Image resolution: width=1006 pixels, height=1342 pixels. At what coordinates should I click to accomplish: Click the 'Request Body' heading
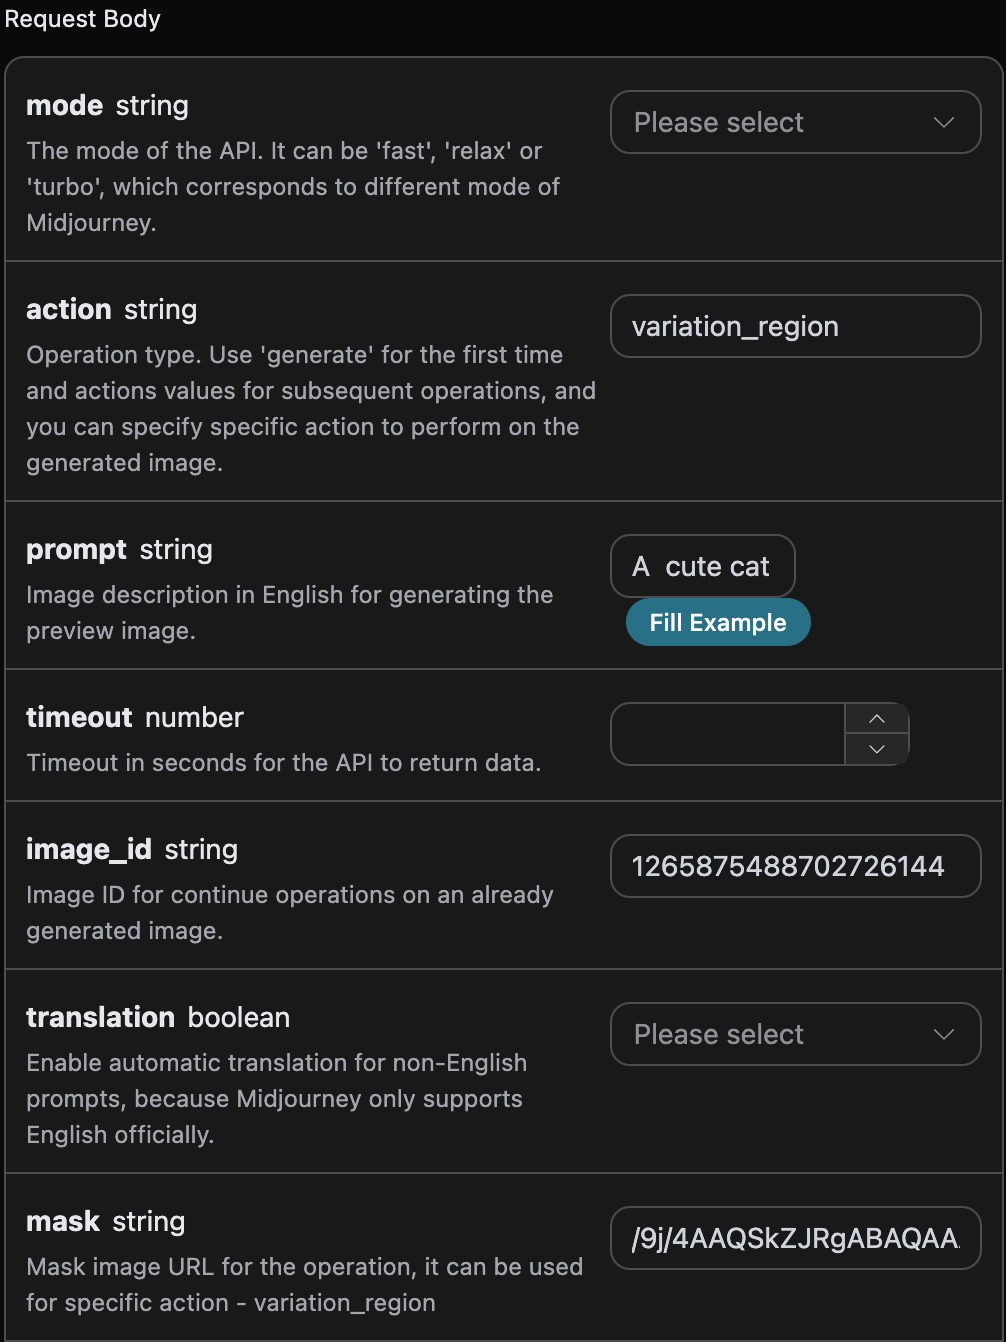(82, 18)
